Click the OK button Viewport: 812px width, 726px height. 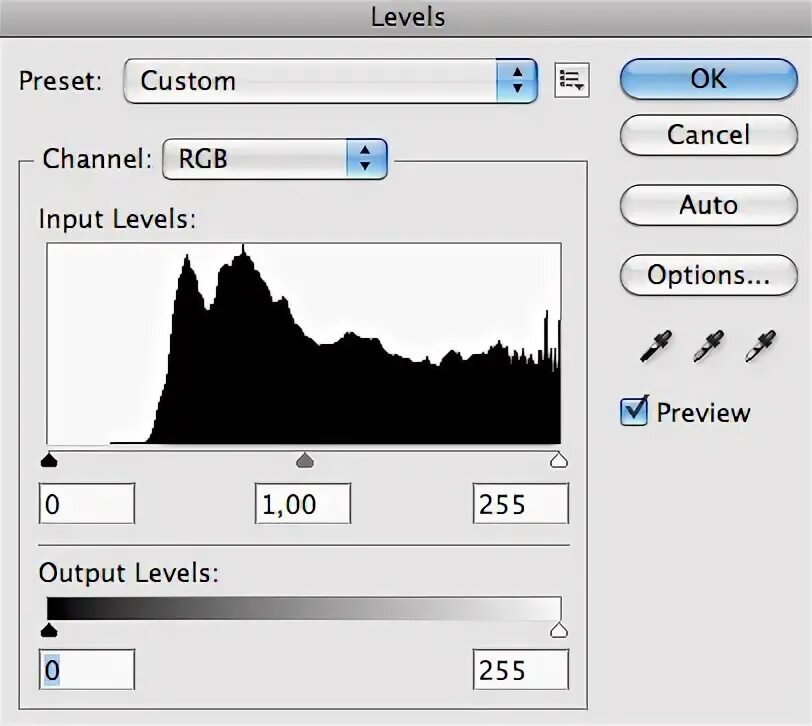click(x=708, y=79)
